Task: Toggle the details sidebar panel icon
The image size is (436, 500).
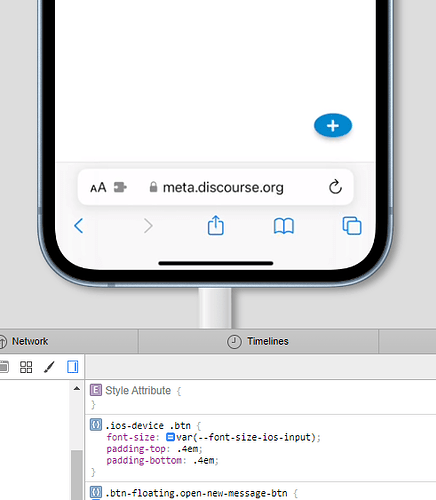Action: pyautogui.click(x=73, y=367)
